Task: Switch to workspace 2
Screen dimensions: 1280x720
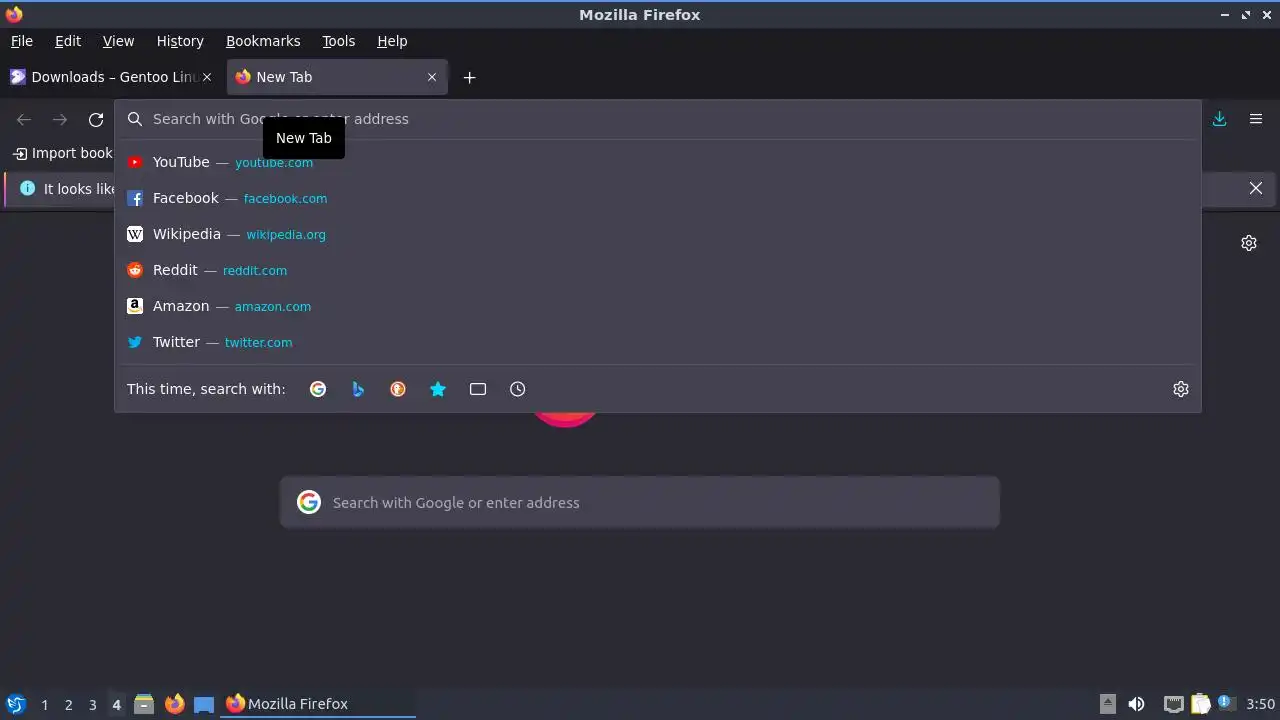Action: [x=68, y=704]
